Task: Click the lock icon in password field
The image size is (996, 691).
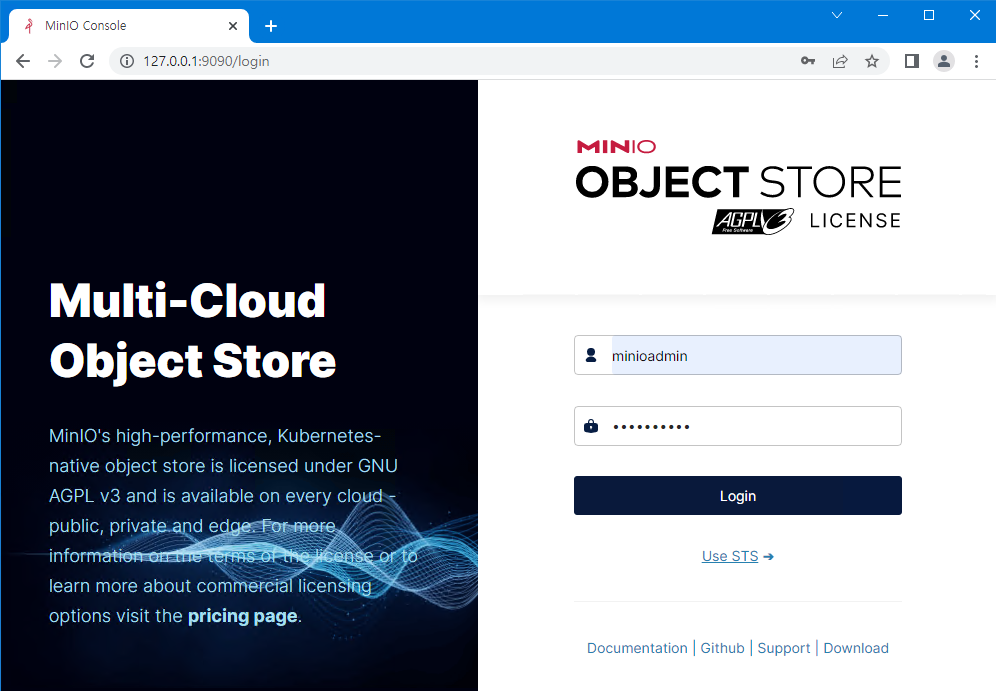Action: pos(591,426)
